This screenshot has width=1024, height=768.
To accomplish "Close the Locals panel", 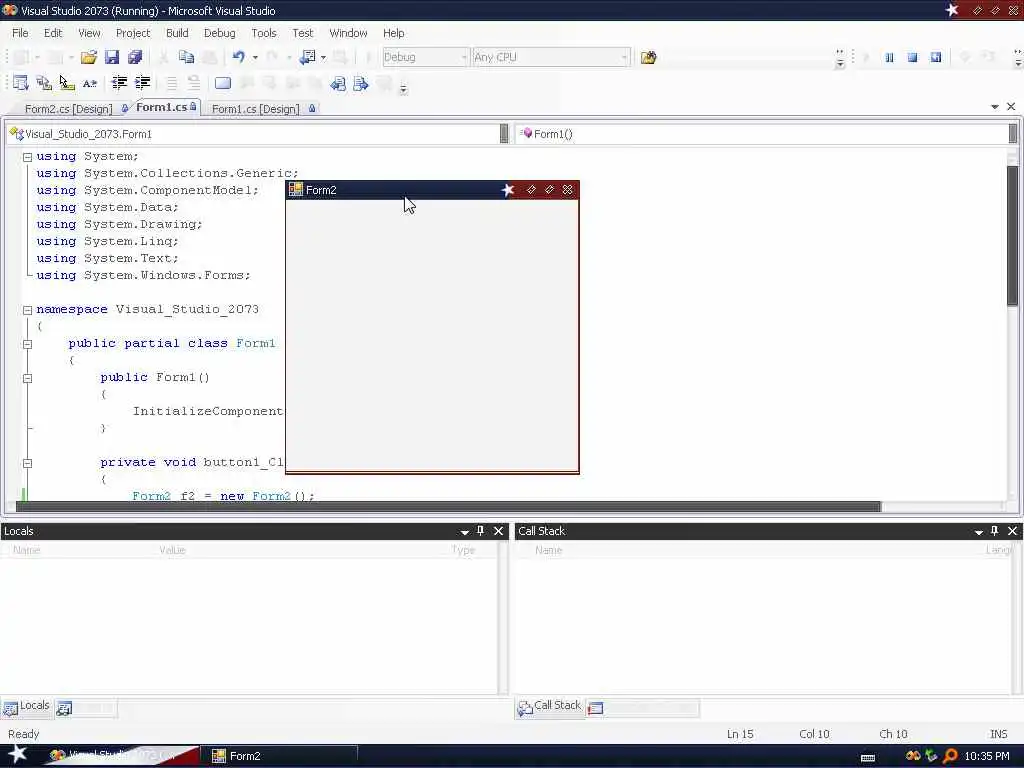I will click(x=498, y=531).
